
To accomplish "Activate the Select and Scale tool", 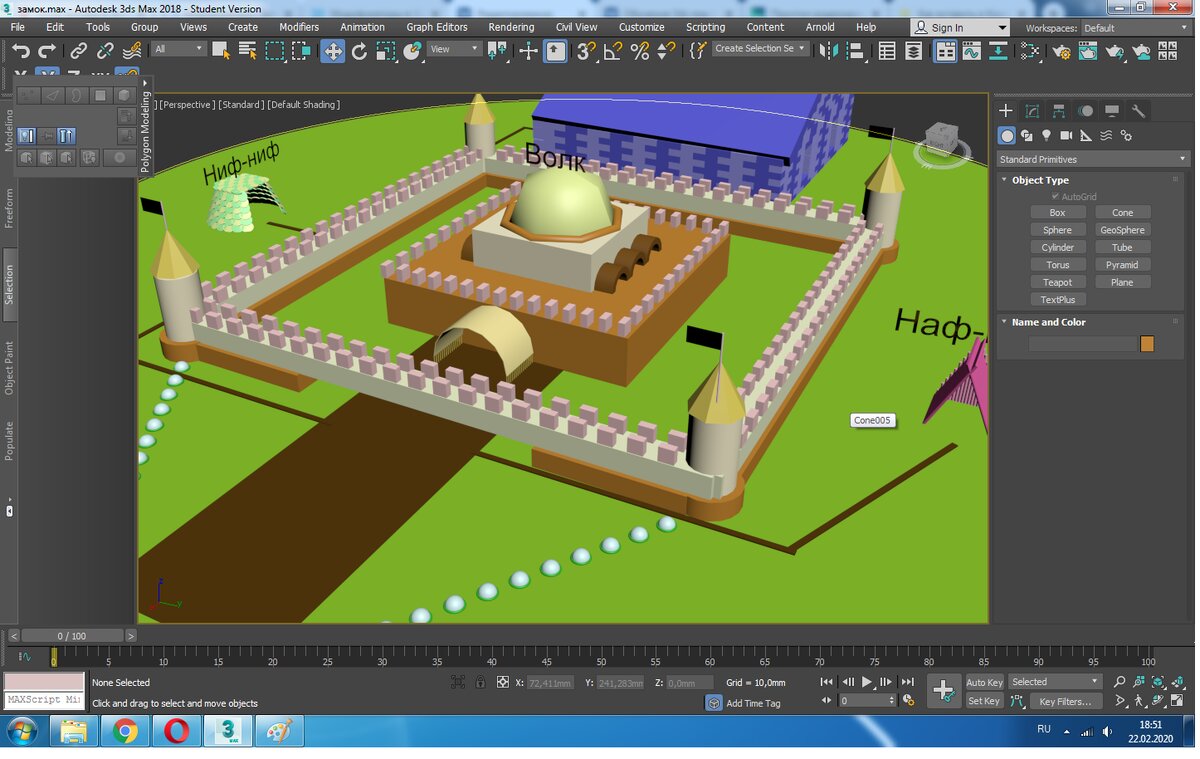I will point(386,51).
